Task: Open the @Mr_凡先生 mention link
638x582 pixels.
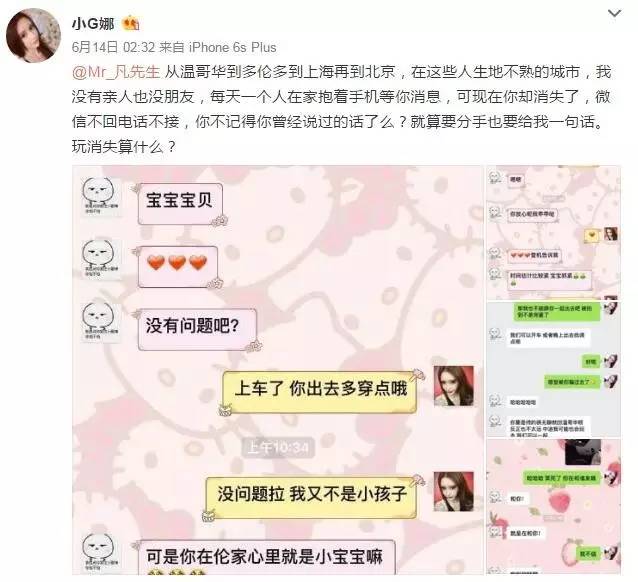Action: point(116,72)
